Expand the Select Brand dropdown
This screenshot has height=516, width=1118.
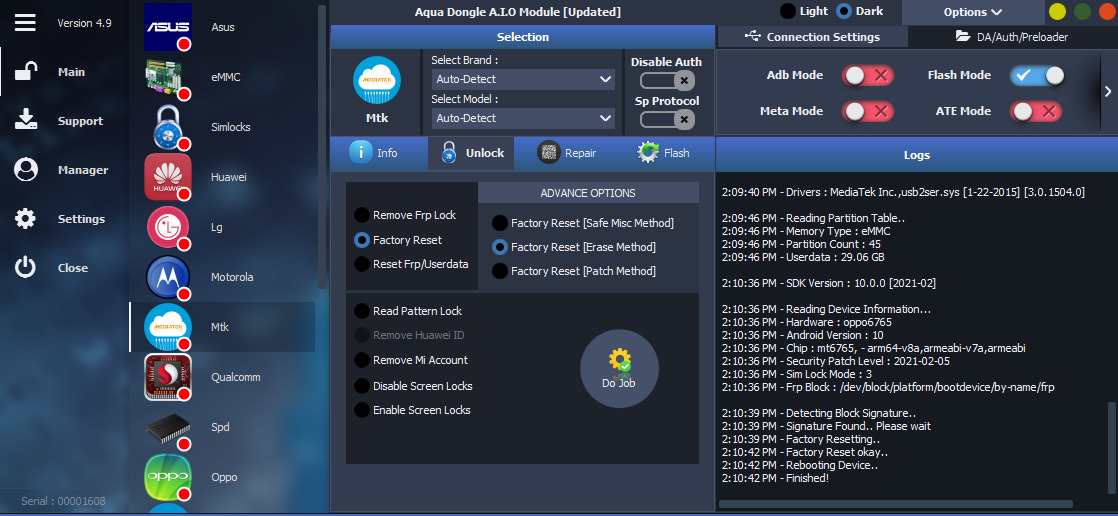523,79
